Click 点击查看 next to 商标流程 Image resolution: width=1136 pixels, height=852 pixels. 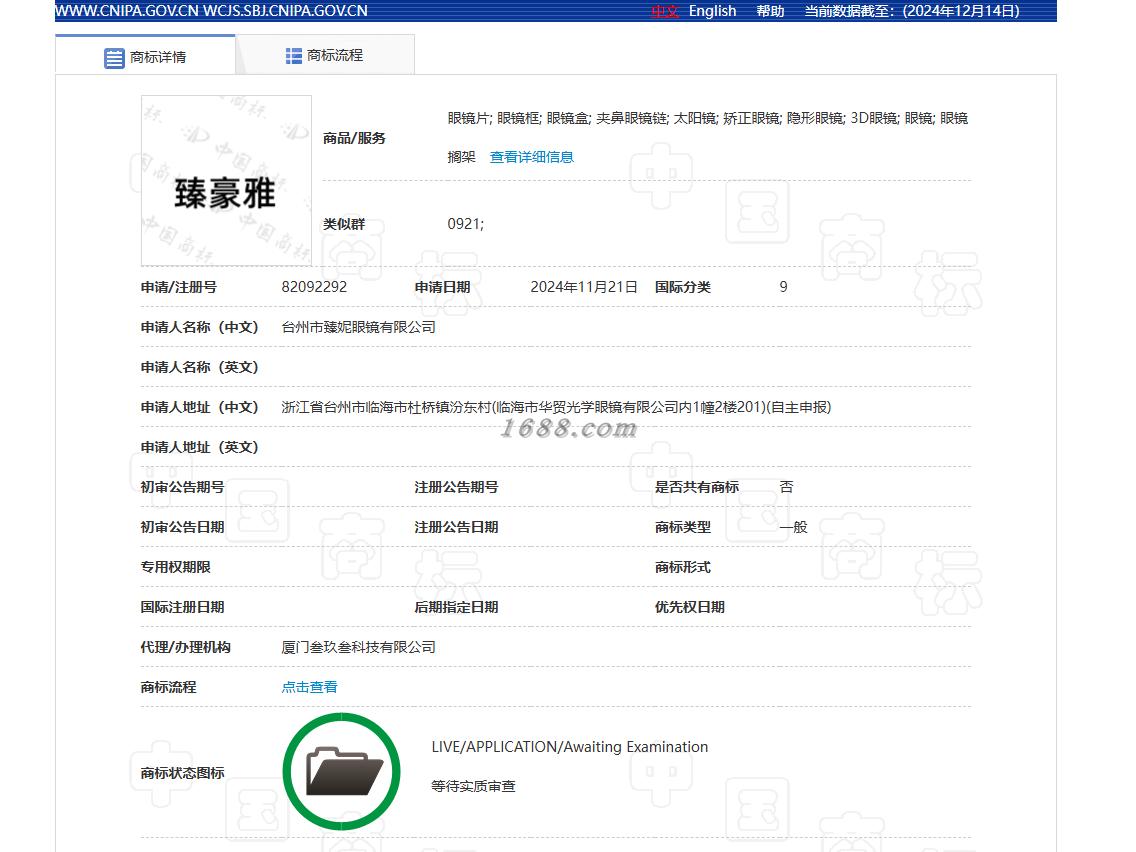coord(309,687)
